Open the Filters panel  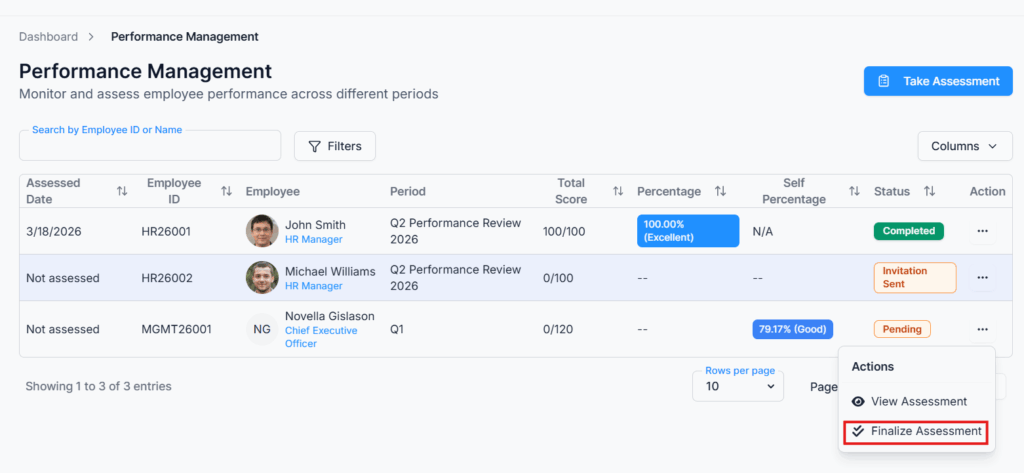pos(335,146)
